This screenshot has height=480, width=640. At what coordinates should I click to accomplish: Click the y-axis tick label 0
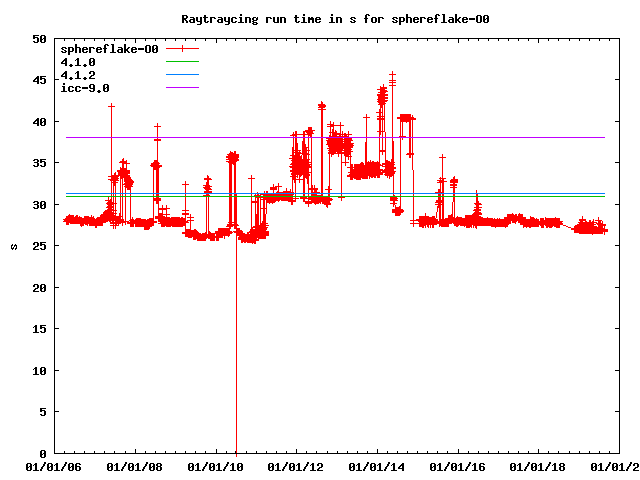coord(43,454)
